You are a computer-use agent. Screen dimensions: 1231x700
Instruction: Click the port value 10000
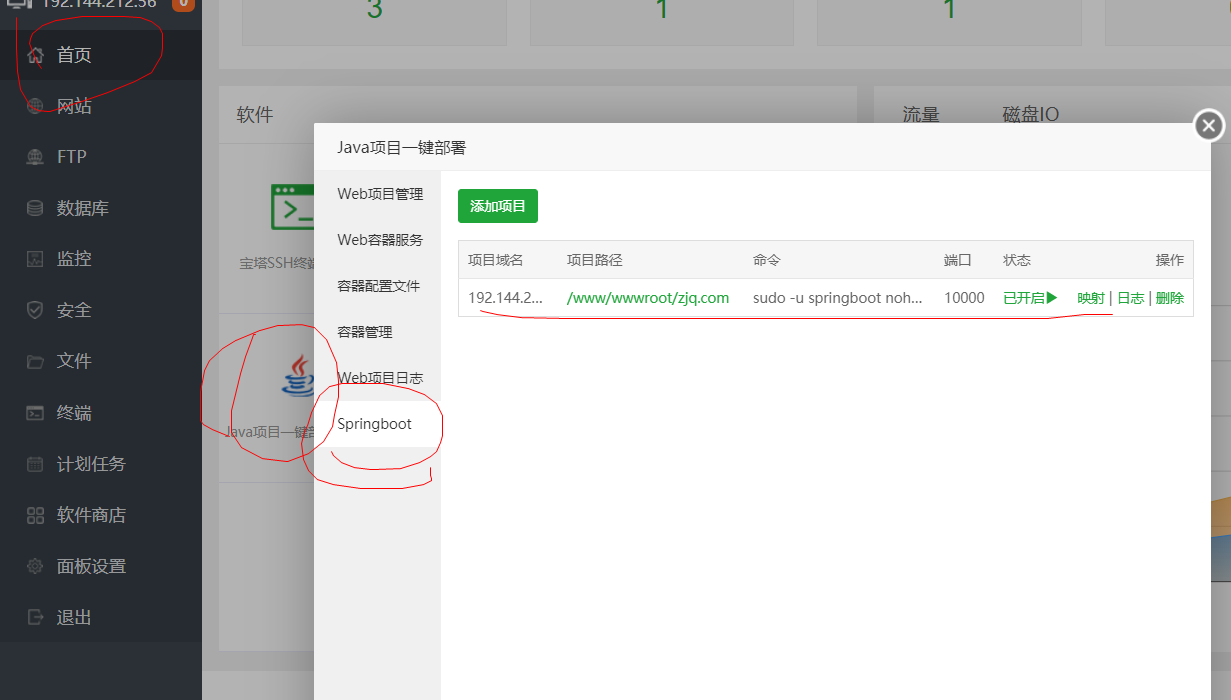pos(964,298)
